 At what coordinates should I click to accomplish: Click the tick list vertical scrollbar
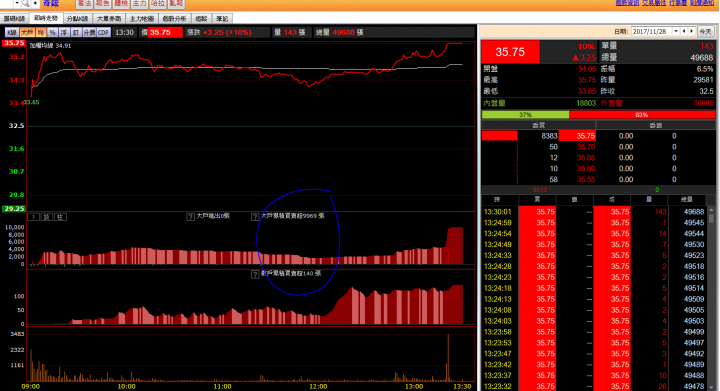coord(711,298)
